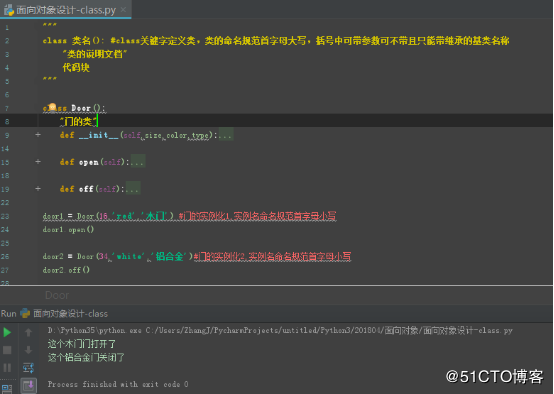
Task: Click line number 26 in the gutter
Action: coord(5,257)
